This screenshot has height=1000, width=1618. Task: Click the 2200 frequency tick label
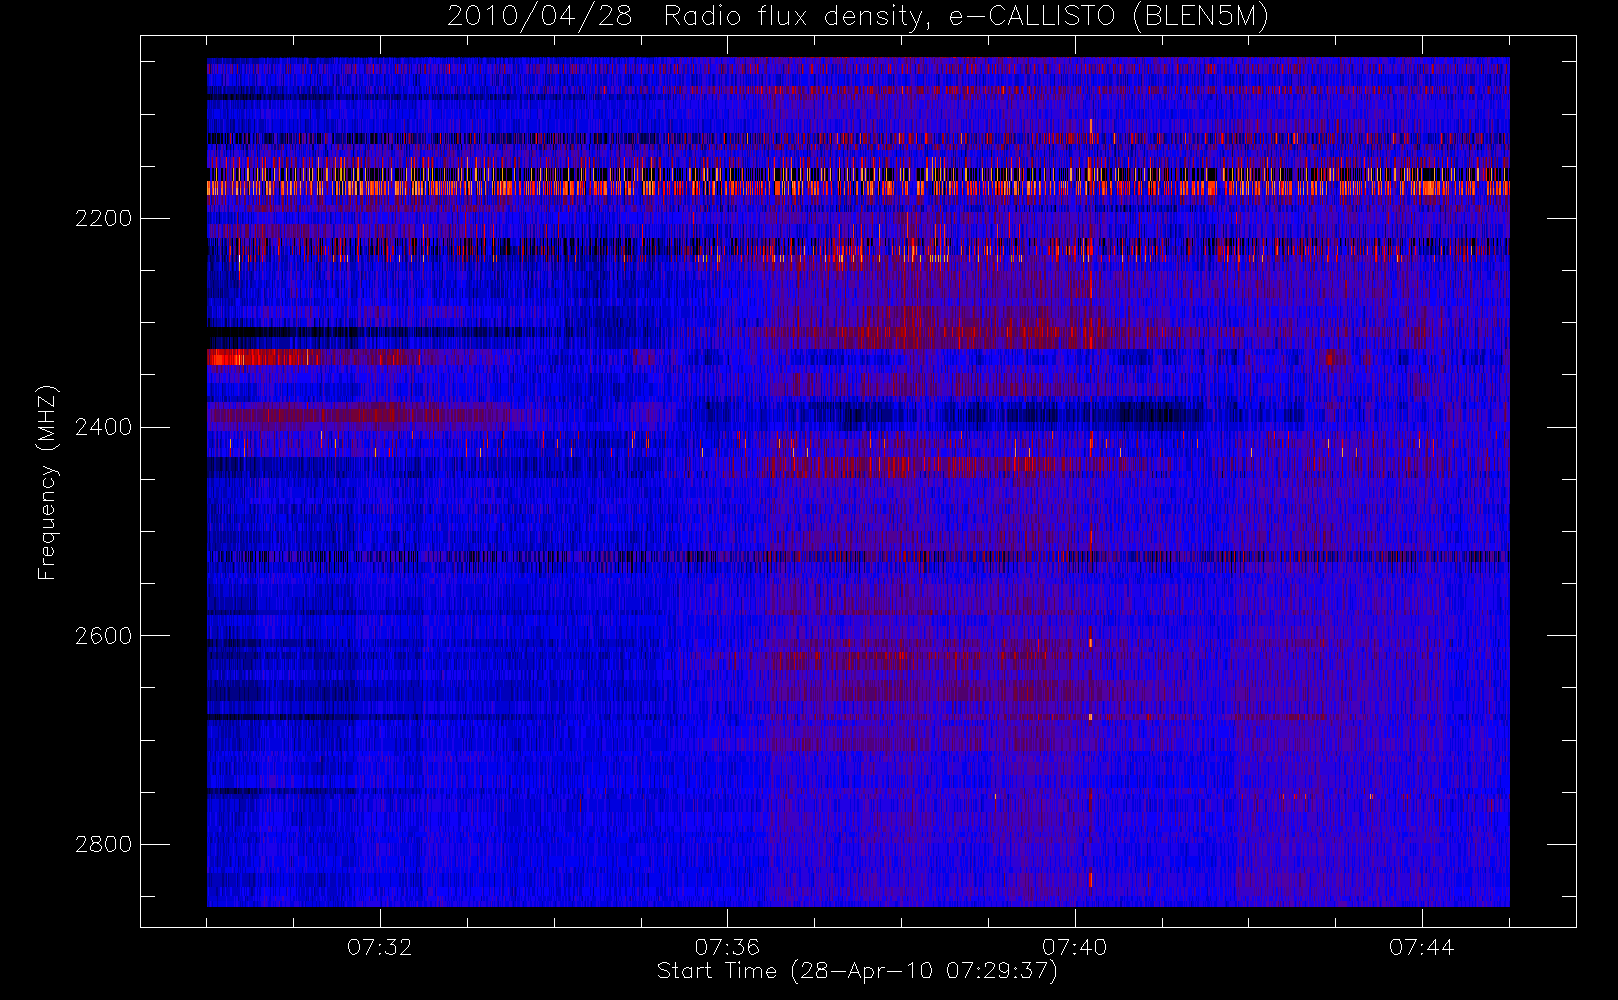pyautogui.click(x=103, y=218)
